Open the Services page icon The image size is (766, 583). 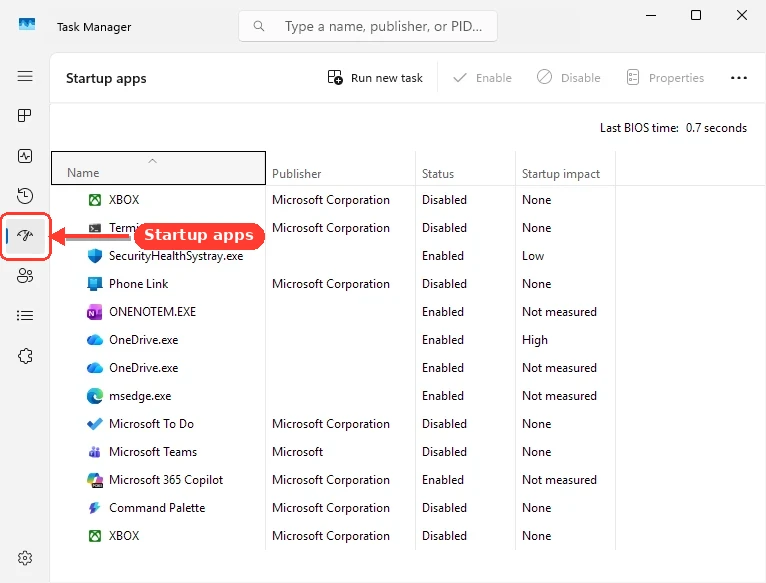[25, 356]
